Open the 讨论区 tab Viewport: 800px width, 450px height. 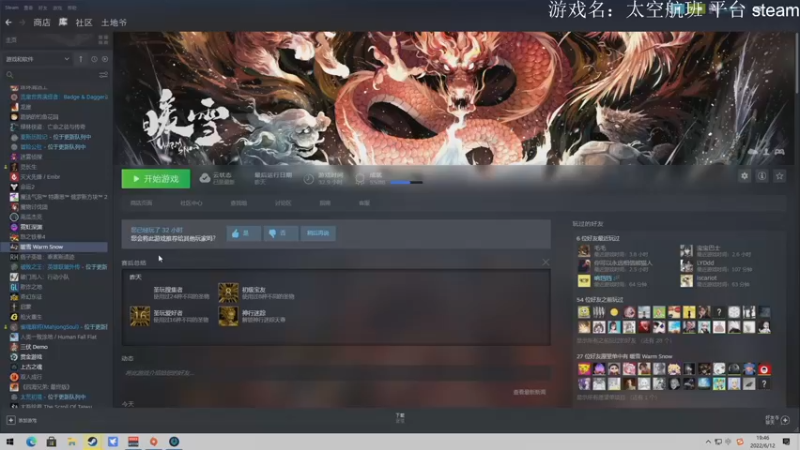(283, 203)
